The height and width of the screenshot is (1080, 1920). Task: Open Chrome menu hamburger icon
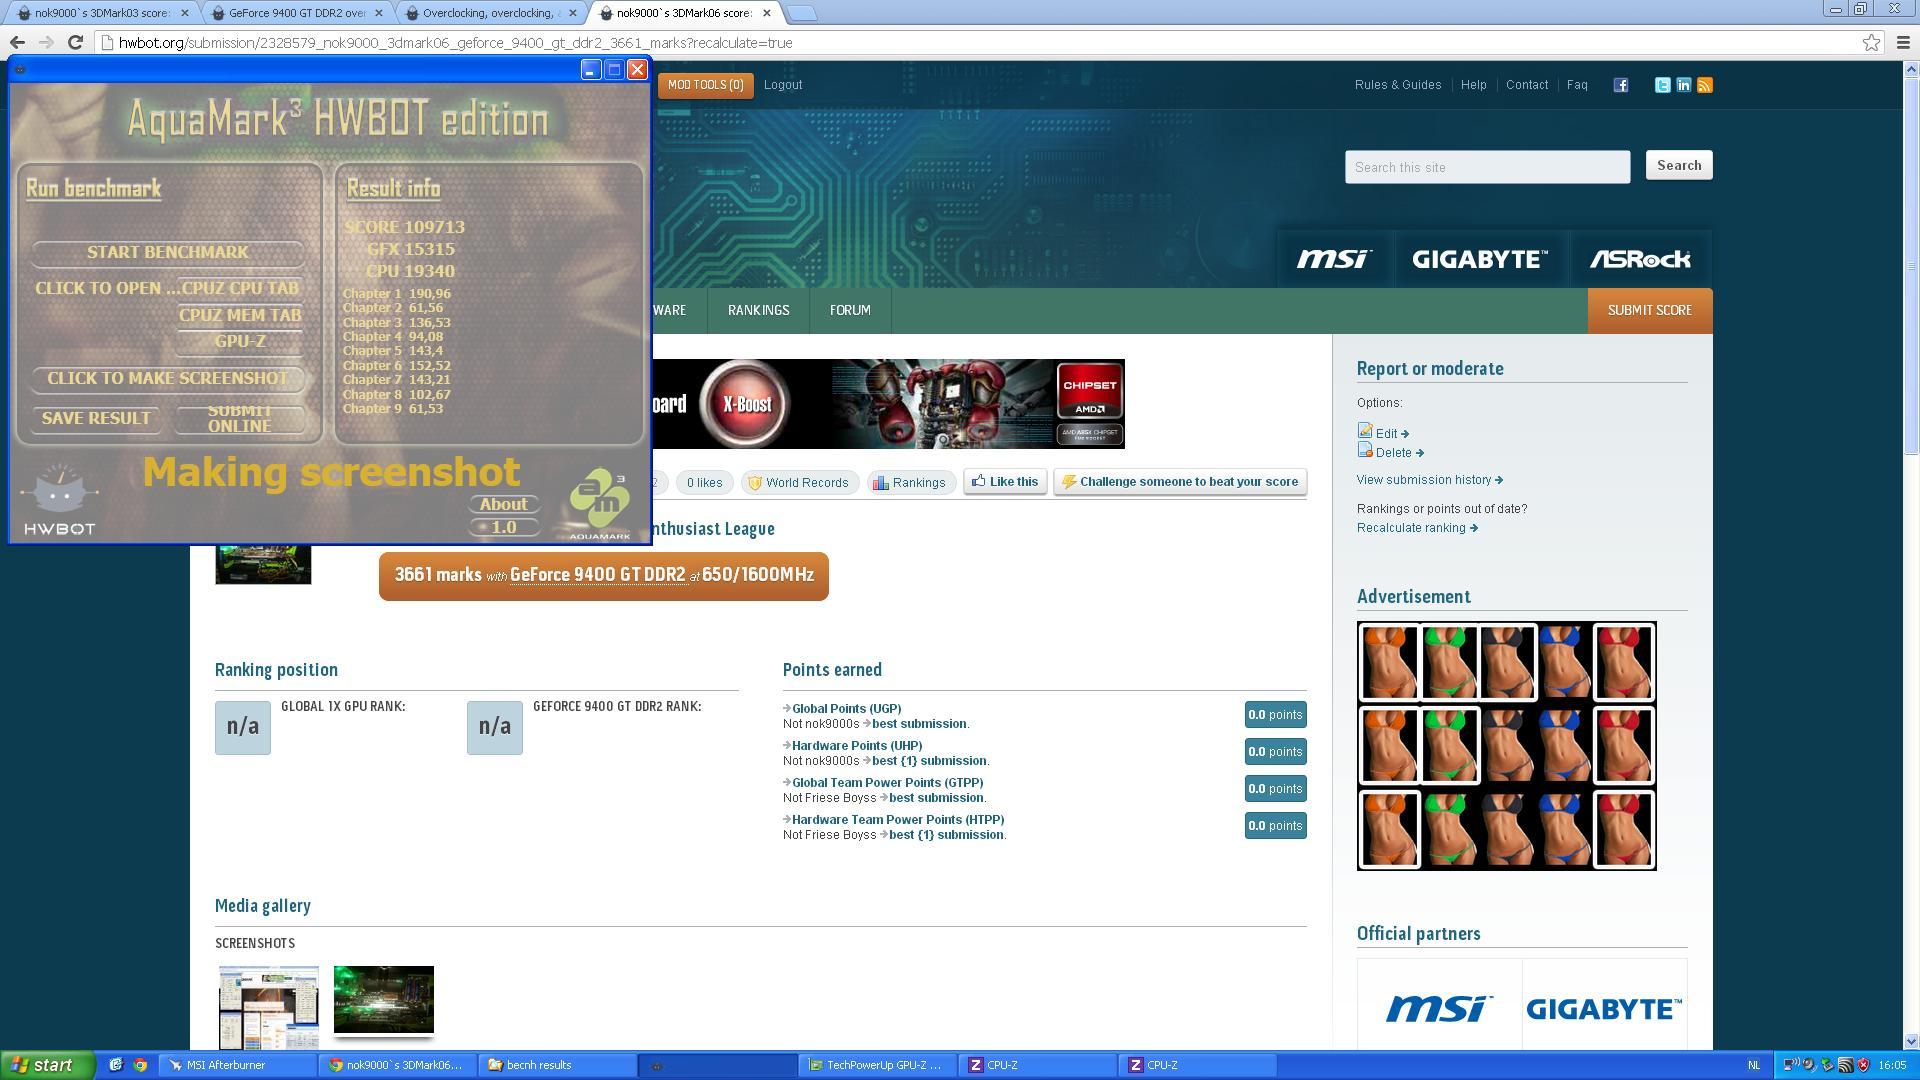pyautogui.click(x=1903, y=42)
